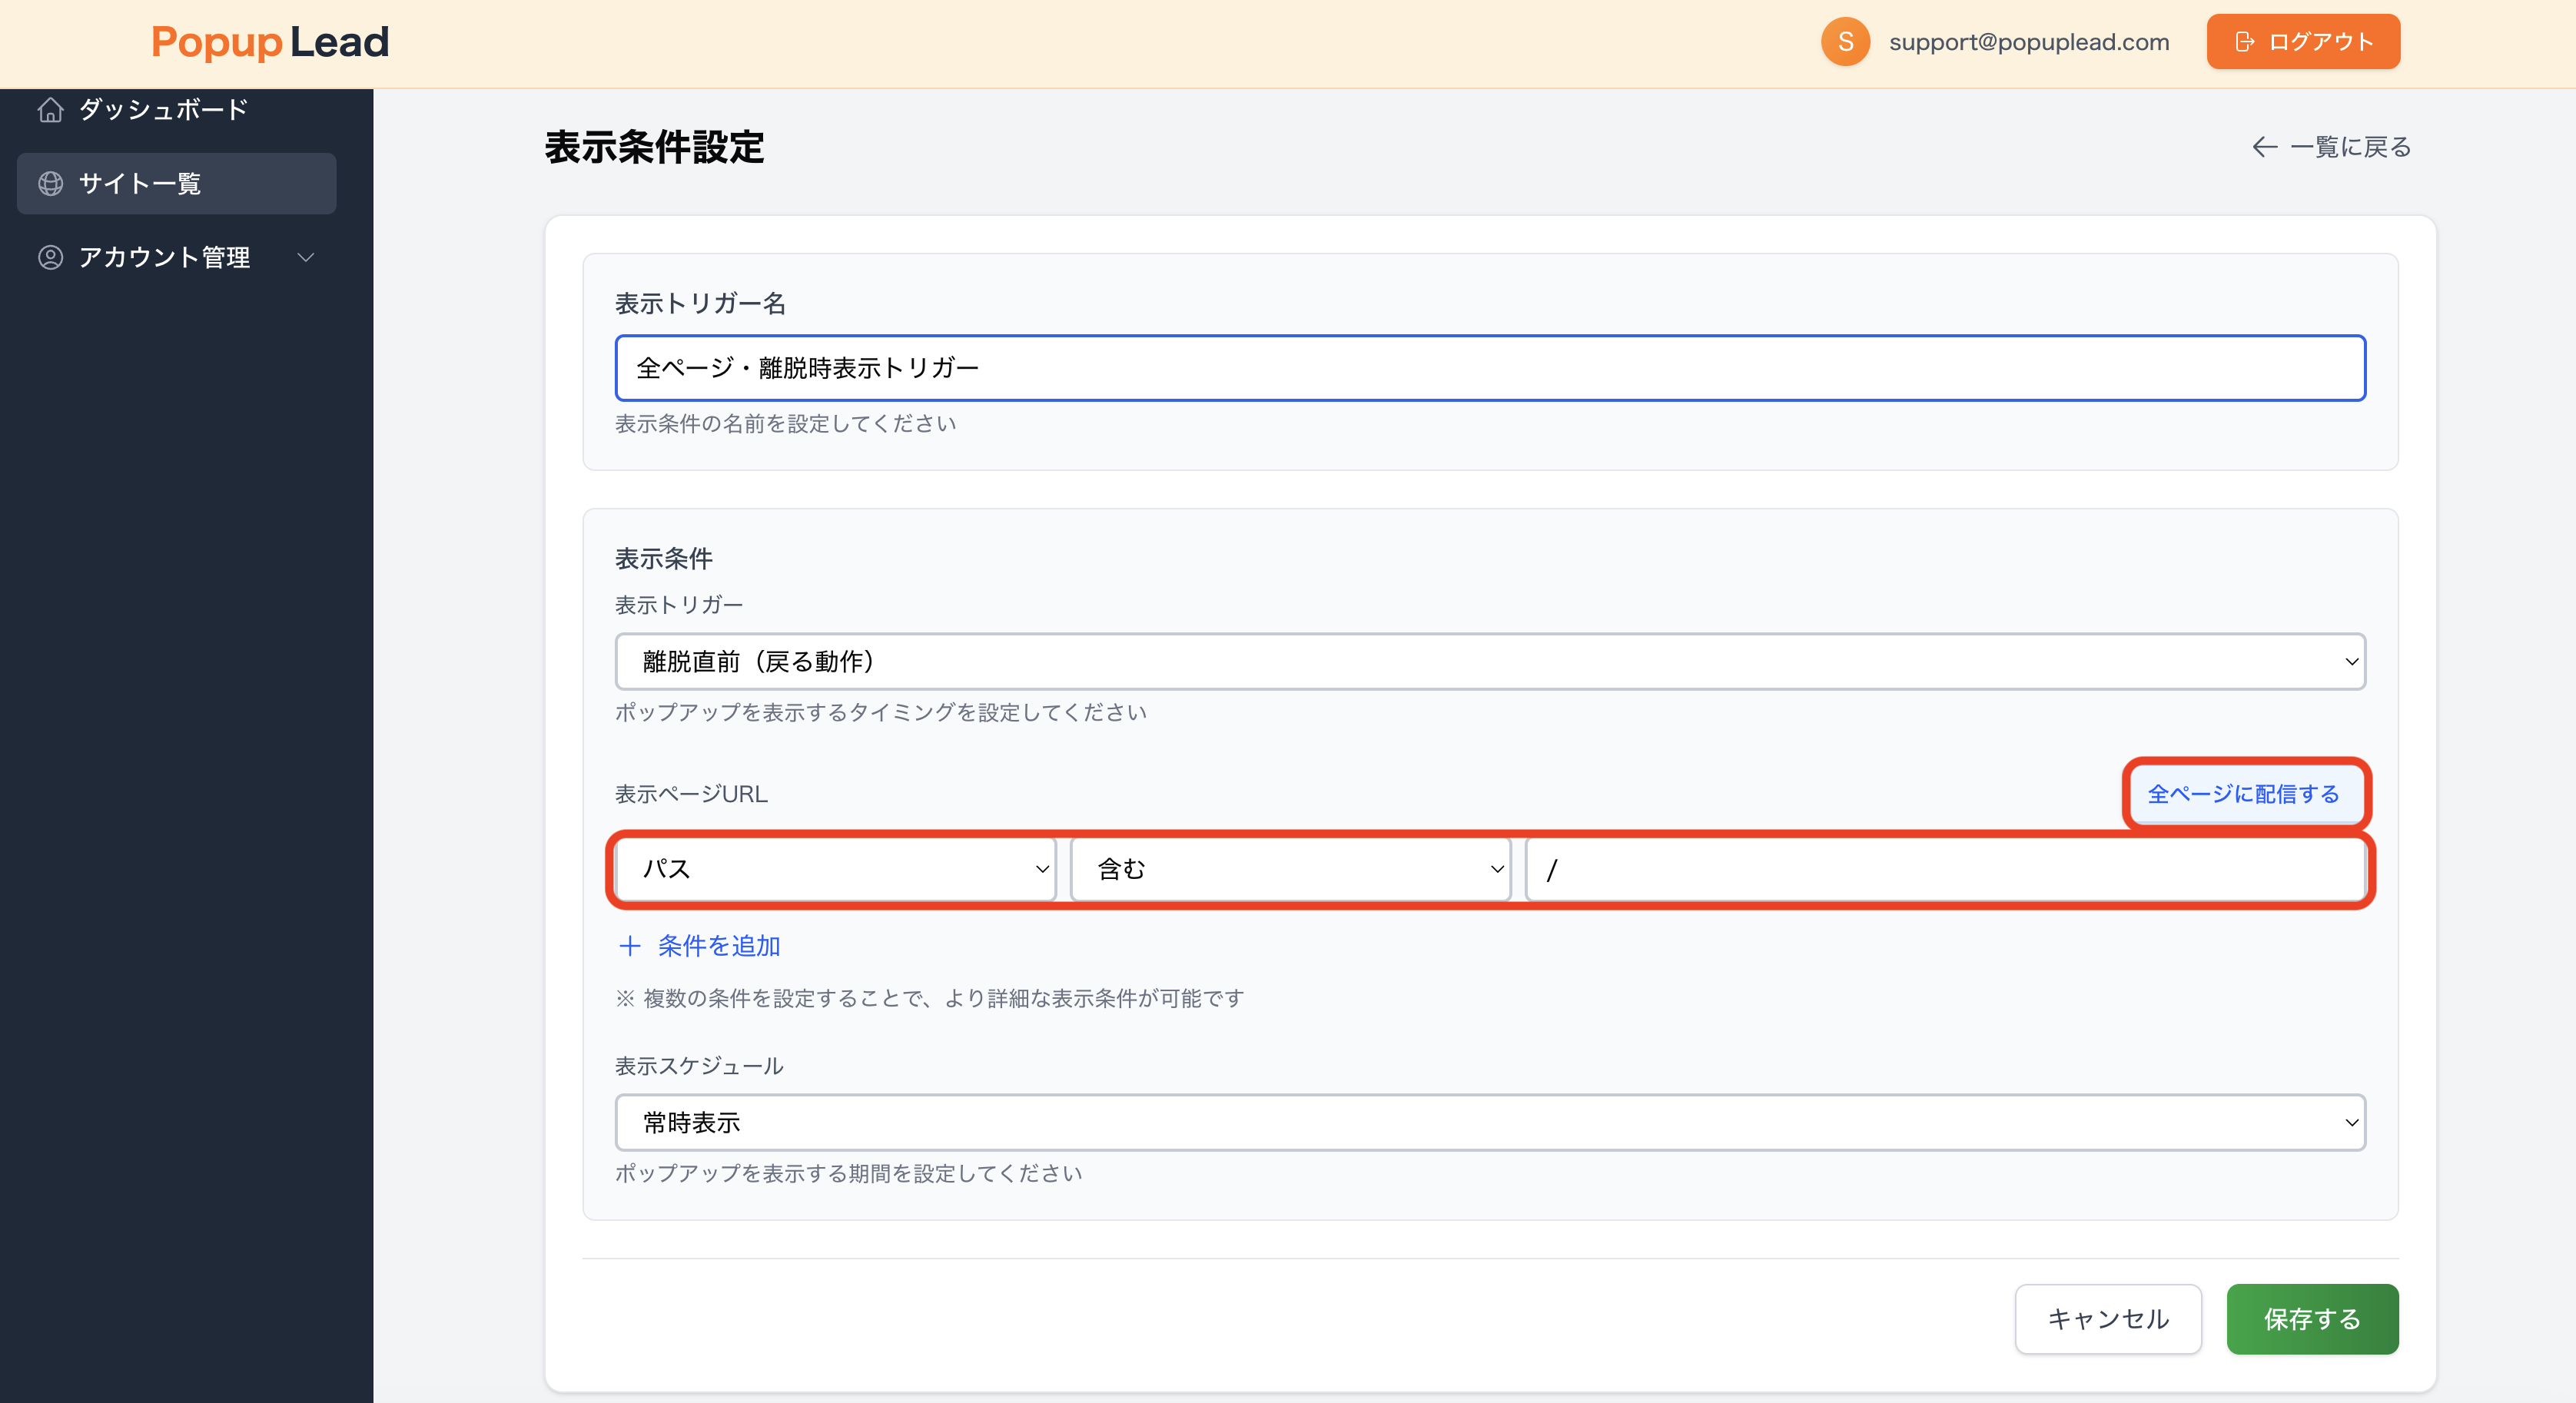Click the globe icon next to サイト一覧

[50, 183]
